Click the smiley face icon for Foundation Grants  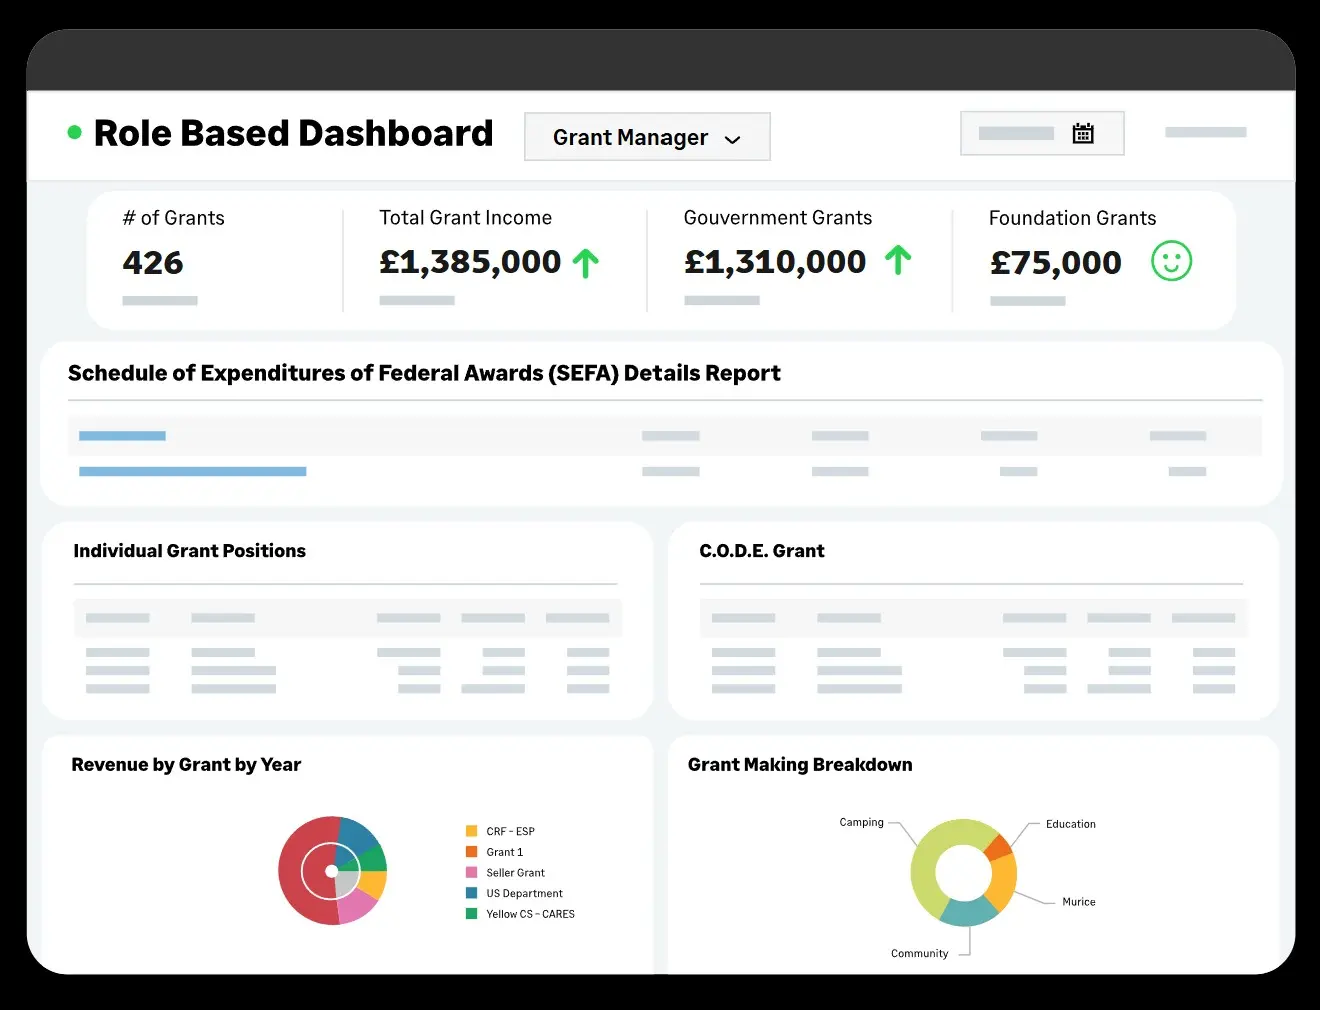pos(1171,261)
